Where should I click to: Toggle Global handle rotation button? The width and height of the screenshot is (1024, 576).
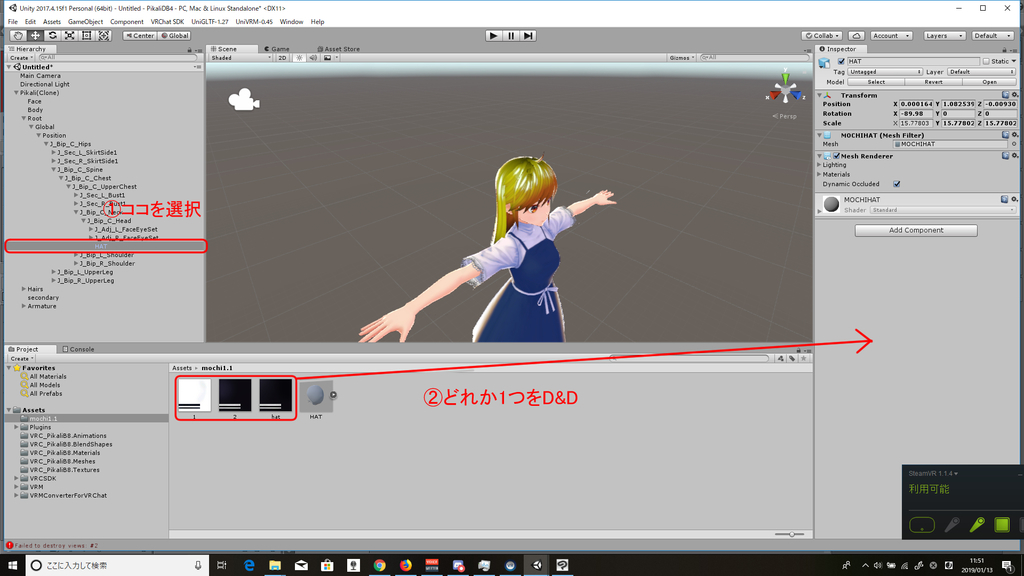174,36
